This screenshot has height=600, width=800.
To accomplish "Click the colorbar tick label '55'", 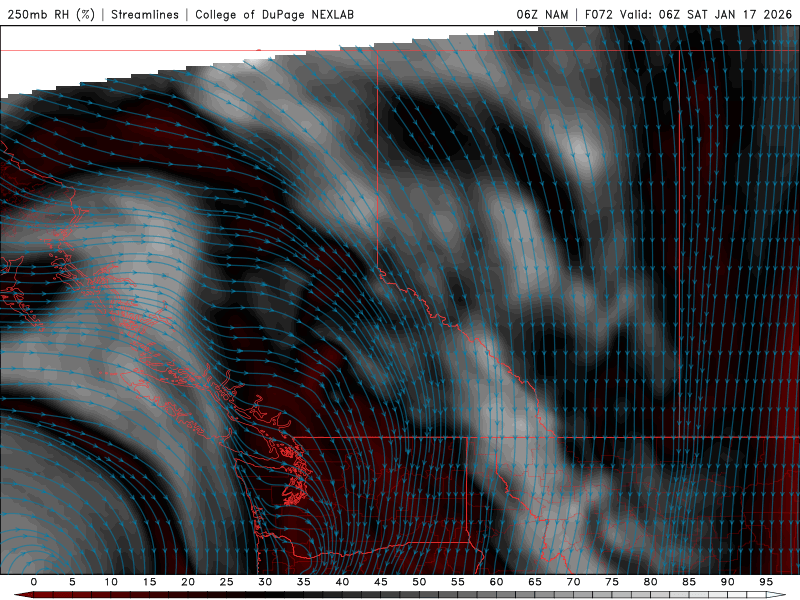I will click(458, 582).
